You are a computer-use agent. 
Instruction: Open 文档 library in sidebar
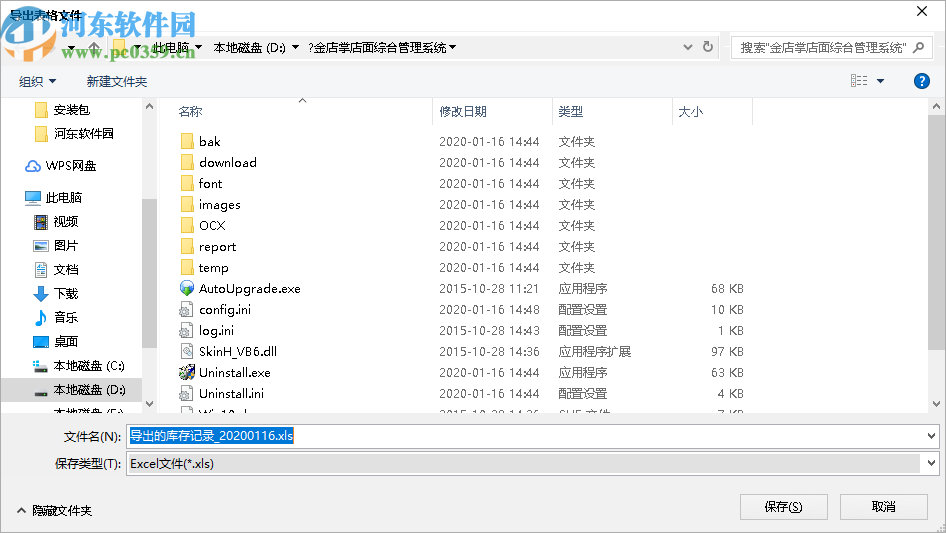point(56,269)
